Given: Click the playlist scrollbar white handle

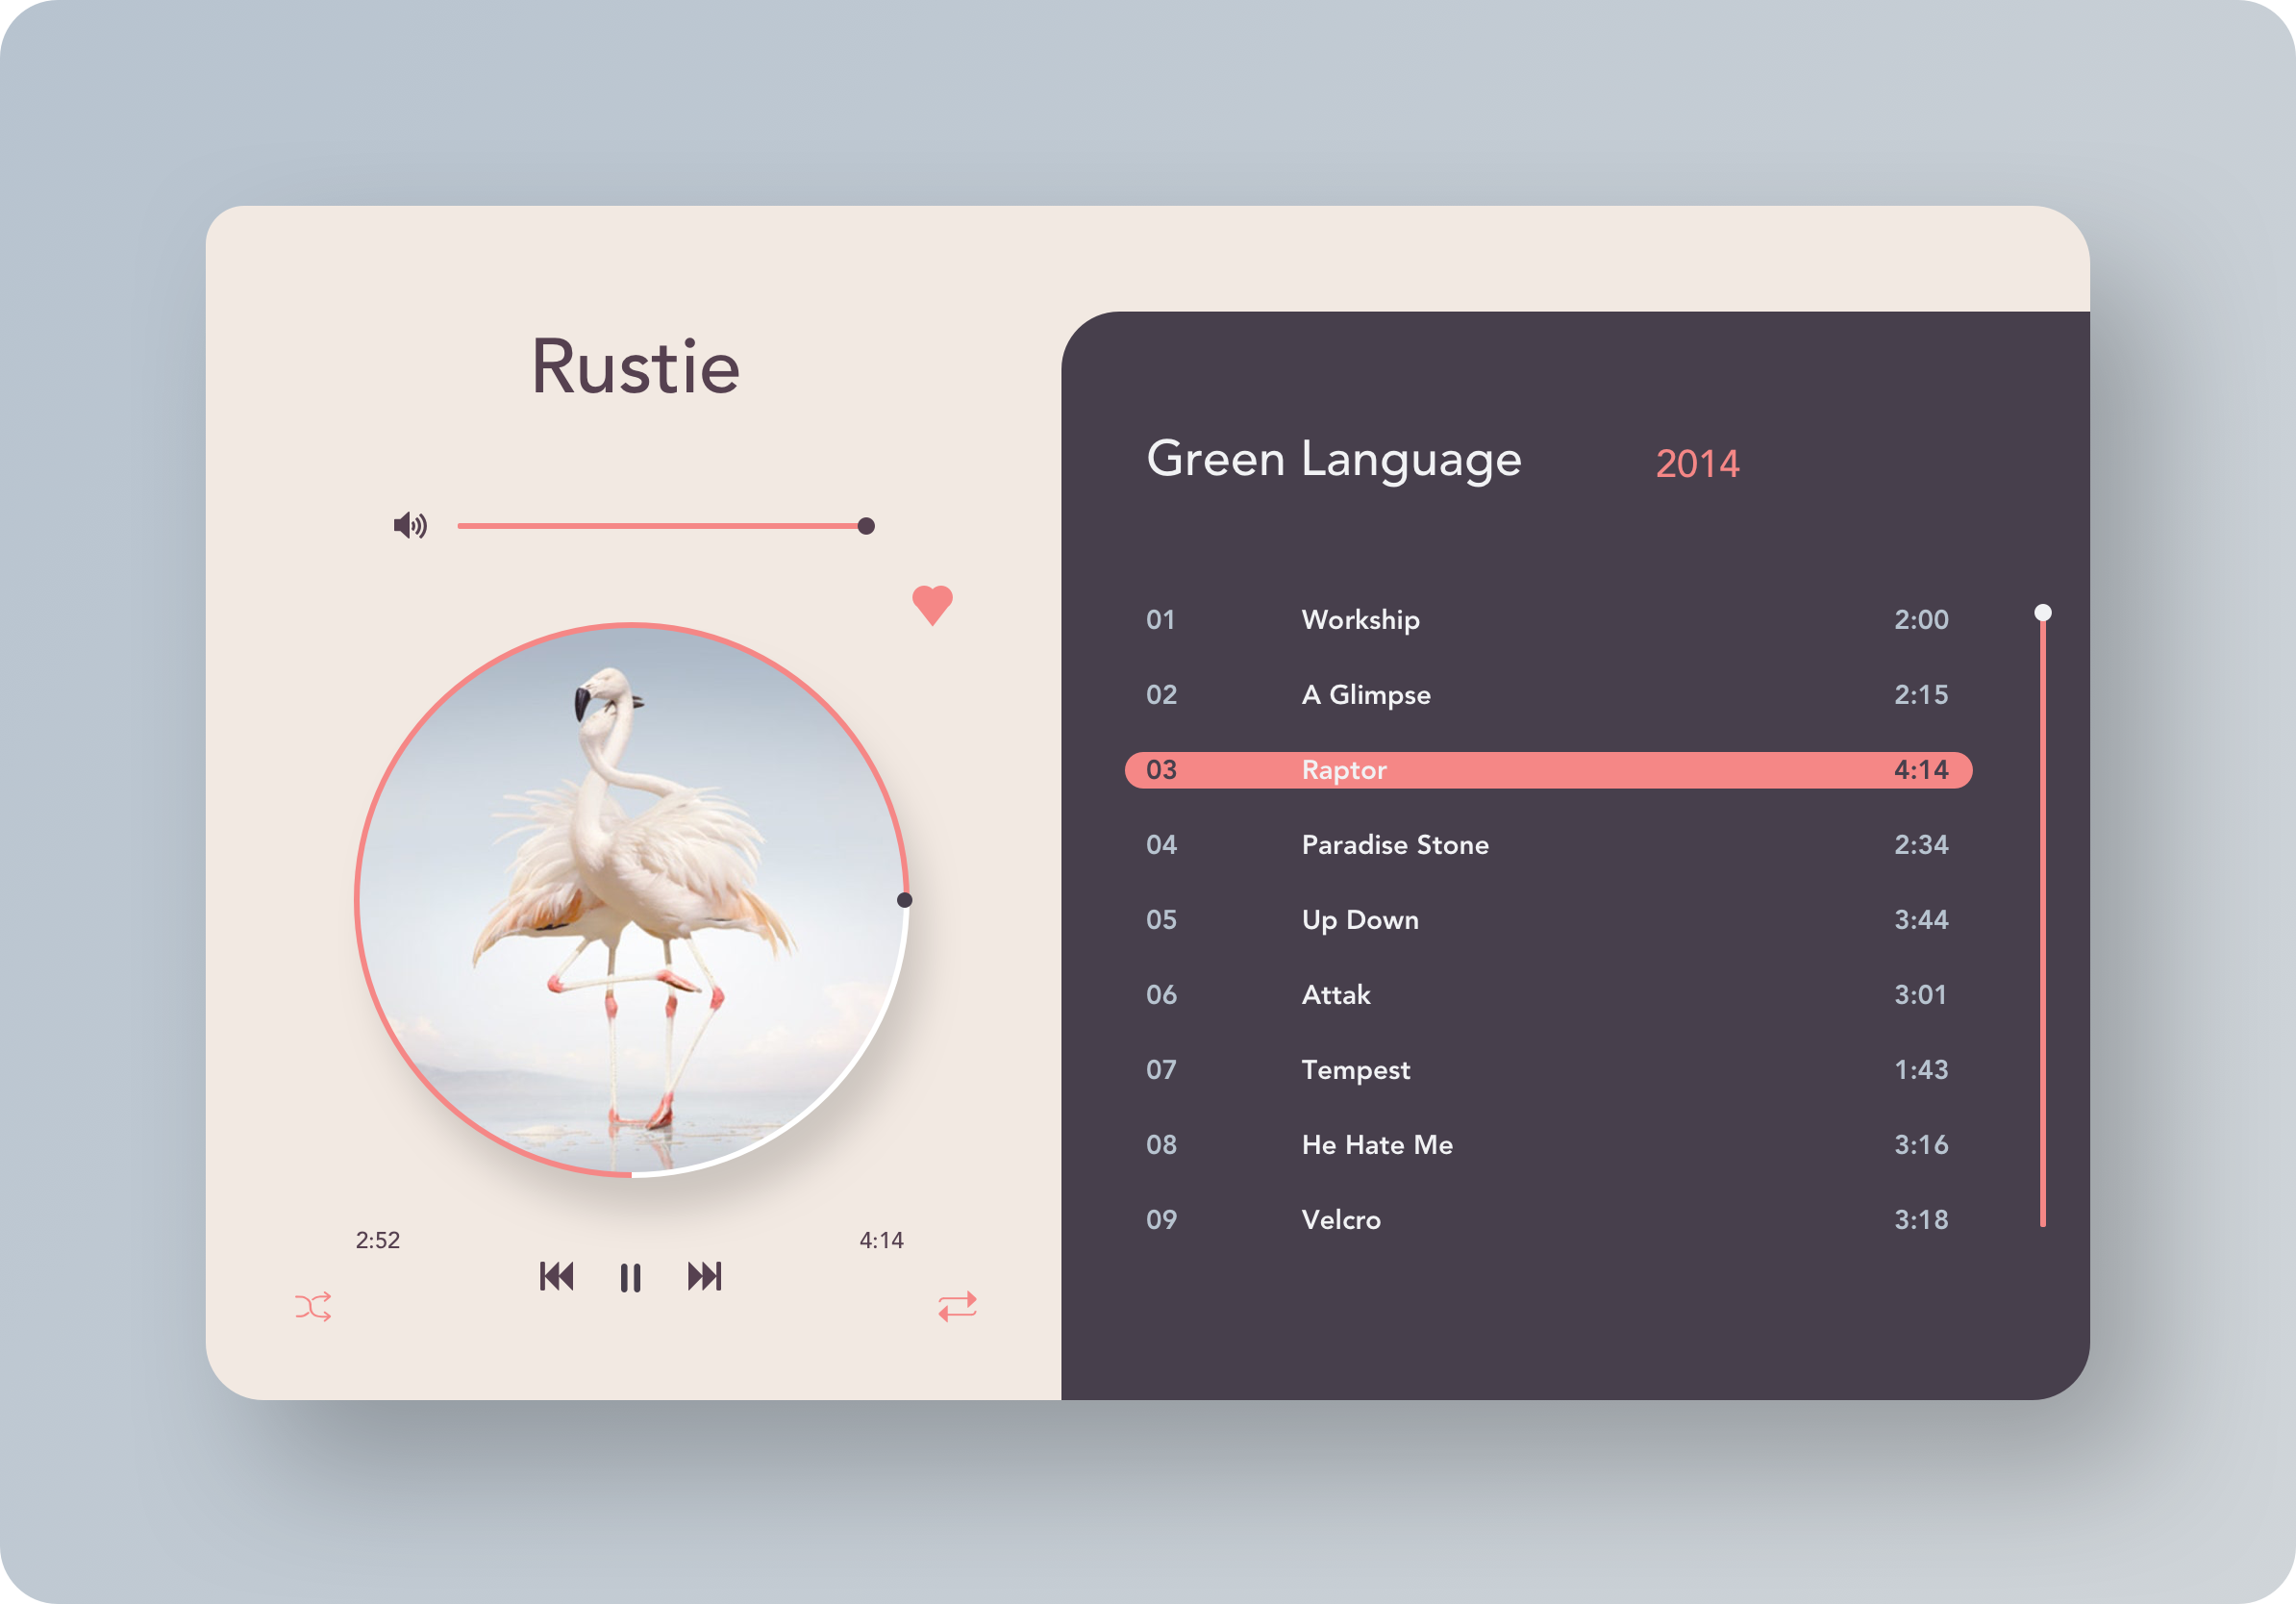Looking at the screenshot, I should click(2043, 612).
